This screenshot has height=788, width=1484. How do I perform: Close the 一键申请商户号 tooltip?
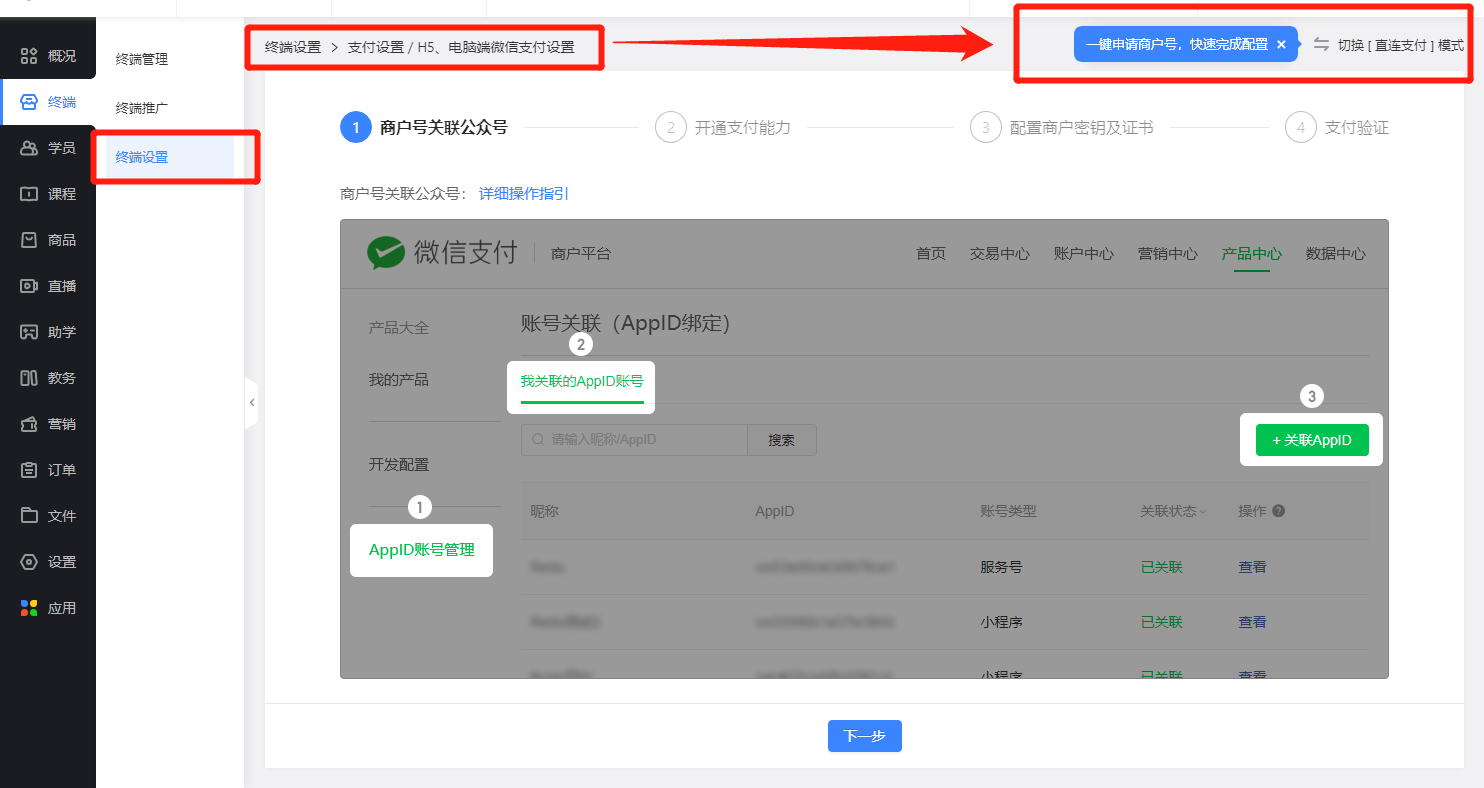tap(1281, 45)
